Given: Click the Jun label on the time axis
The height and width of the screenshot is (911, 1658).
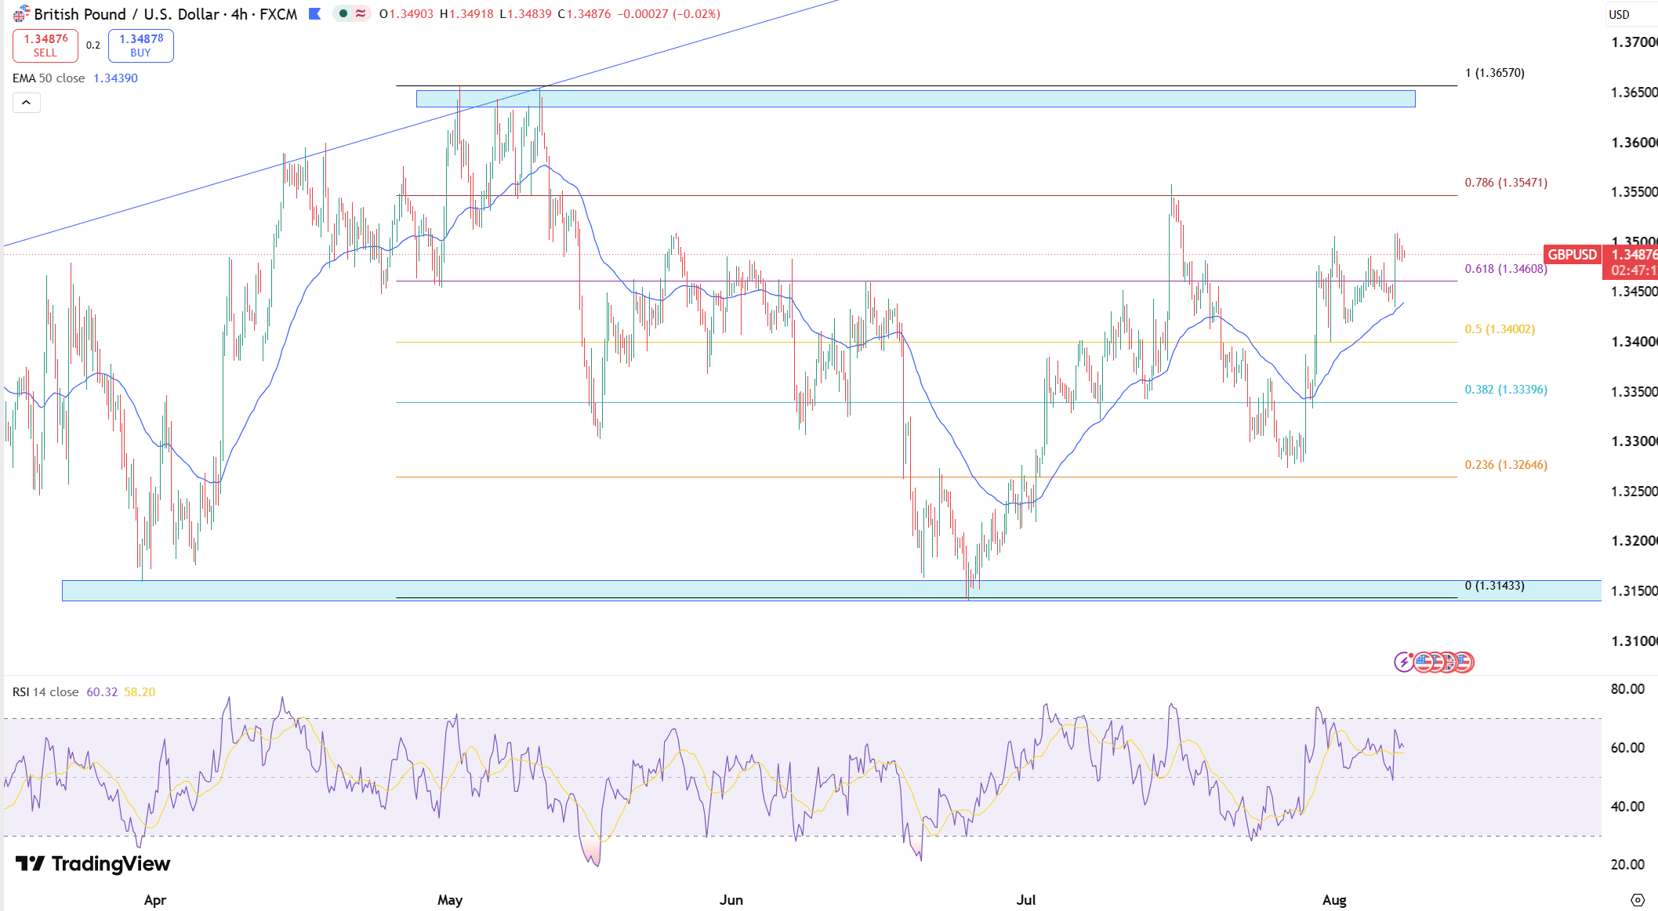Looking at the screenshot, I should tap(731, 900).
